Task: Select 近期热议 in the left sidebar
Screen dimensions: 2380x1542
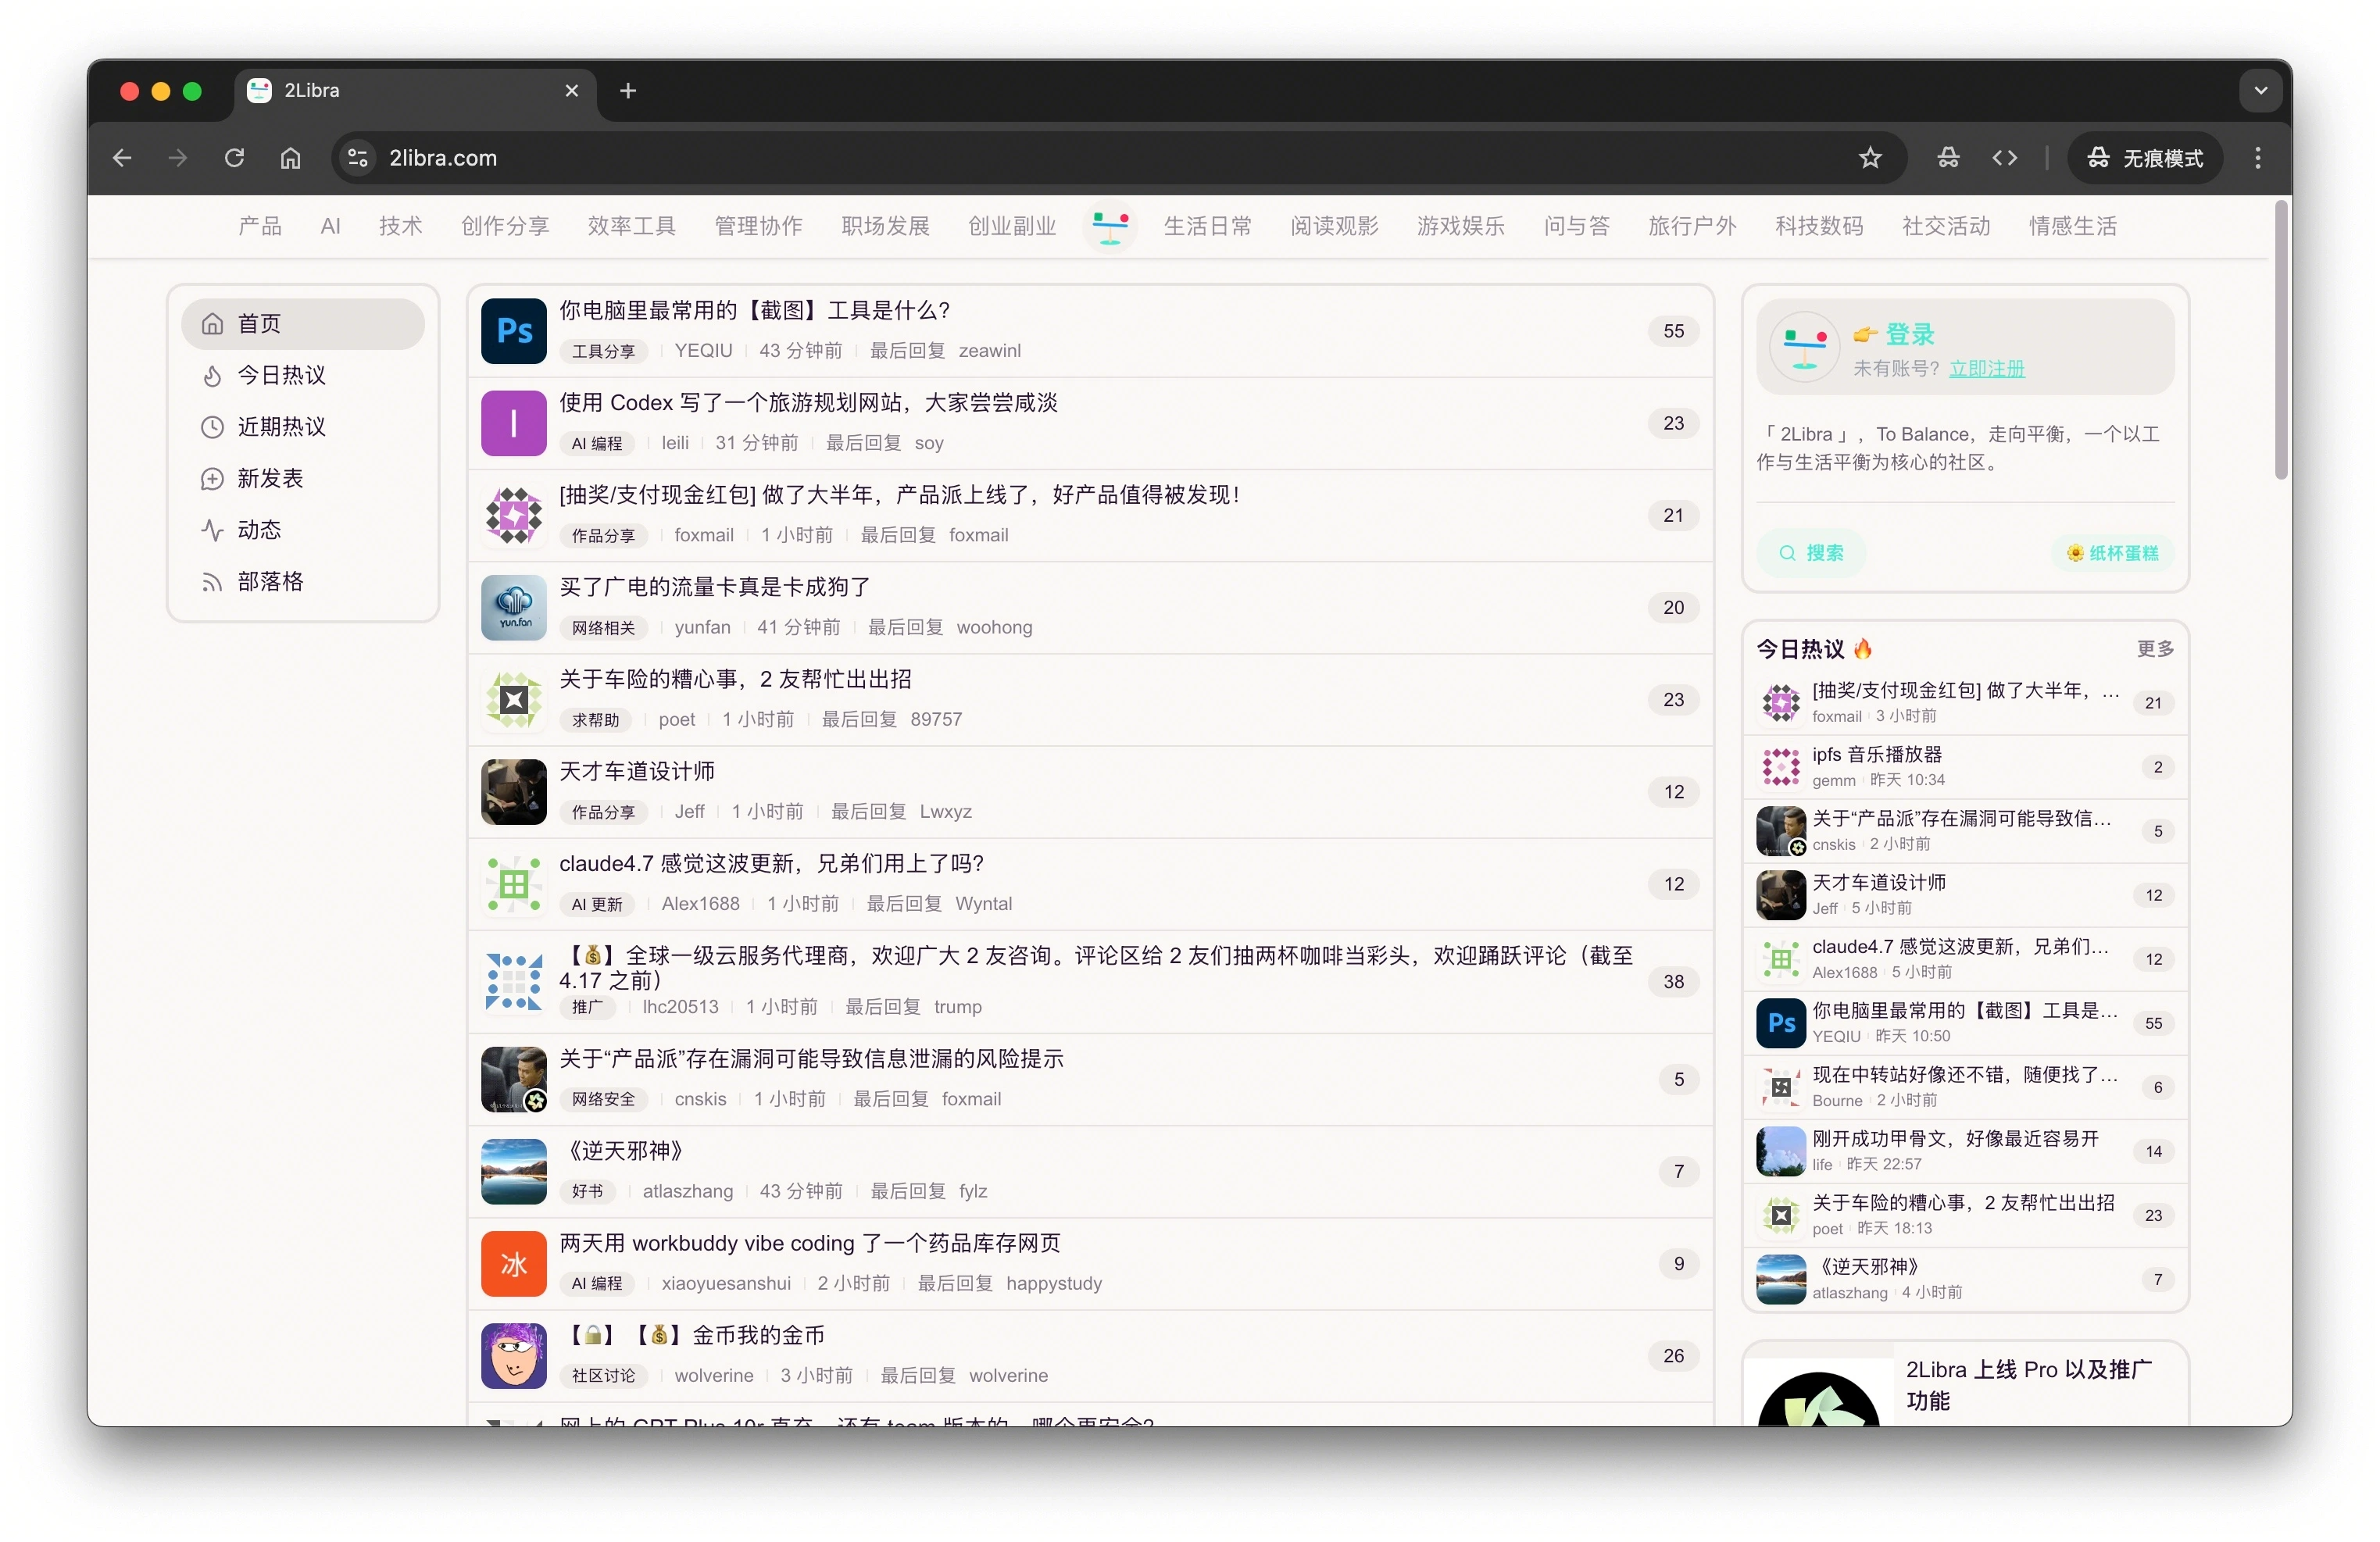Action: pos(281,427)
